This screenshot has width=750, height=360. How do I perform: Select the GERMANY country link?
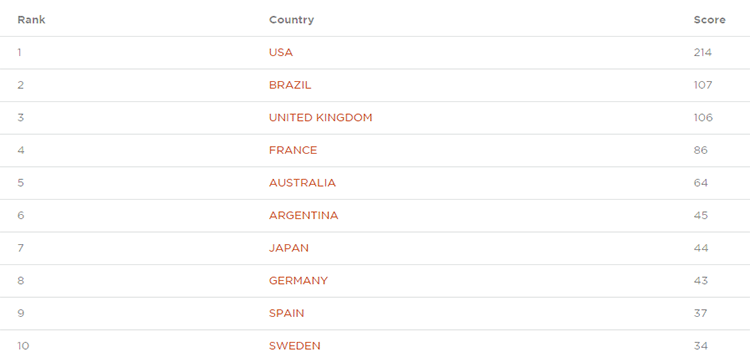pyautogui.click(x=298, y=280)
